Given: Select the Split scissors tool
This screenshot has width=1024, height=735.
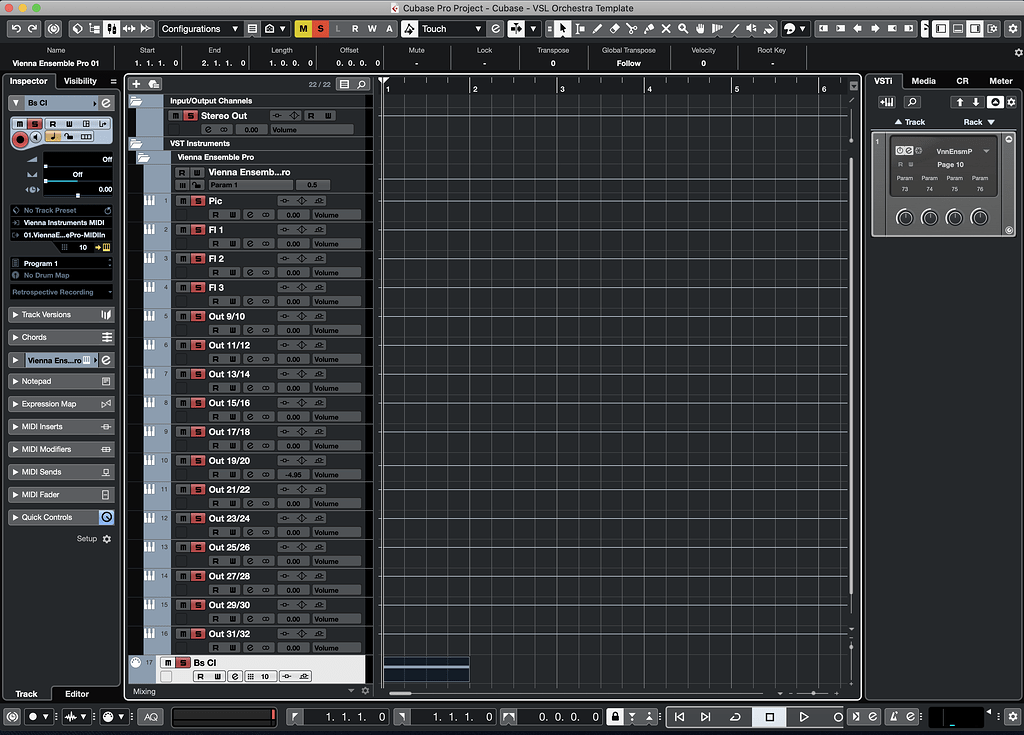Looking at the screenshot, I should click(x=632, y=29).
